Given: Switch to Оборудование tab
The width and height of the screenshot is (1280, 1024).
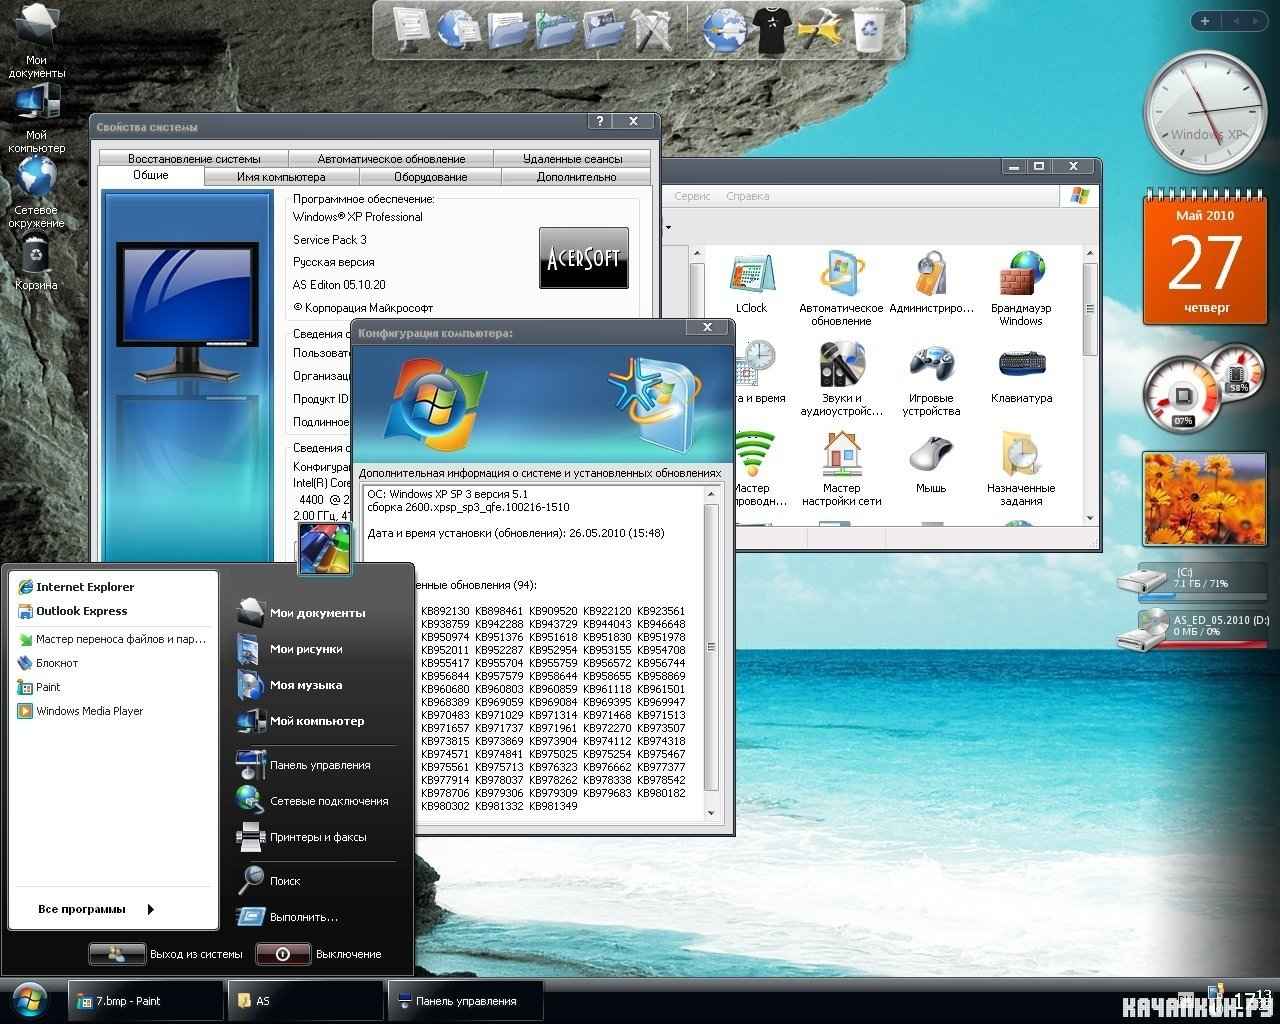Looking at the screenshot, I should pos(430,177).
